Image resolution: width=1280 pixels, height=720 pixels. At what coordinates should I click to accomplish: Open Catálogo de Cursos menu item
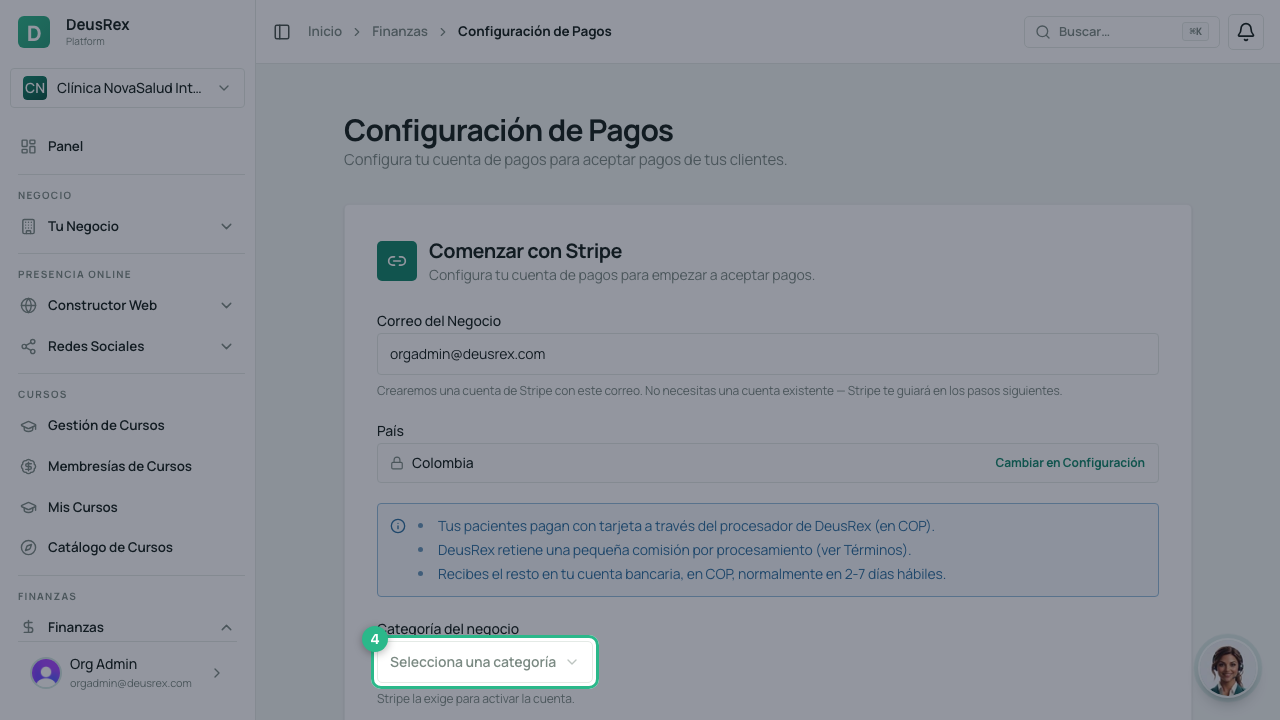[x=127, y=547]
